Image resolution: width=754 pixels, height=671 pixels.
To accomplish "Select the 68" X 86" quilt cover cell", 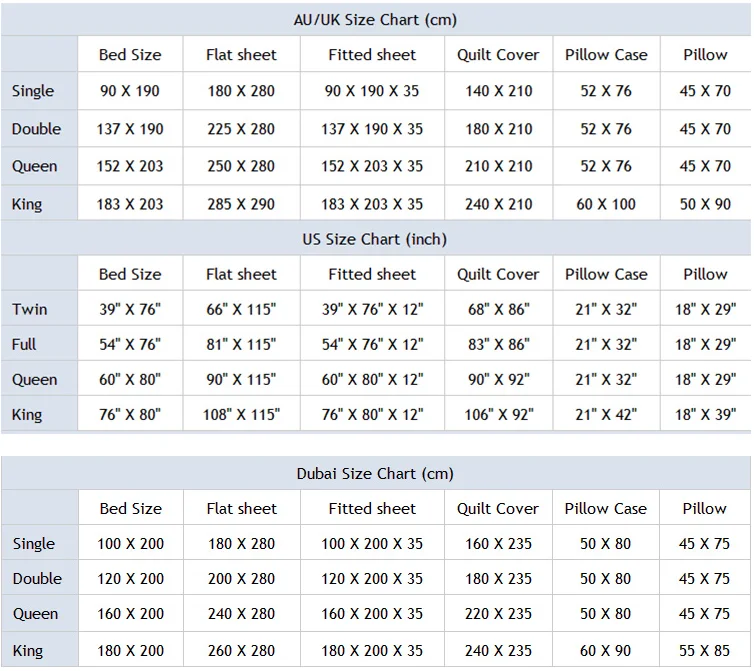I will click(x=498, y=309).
